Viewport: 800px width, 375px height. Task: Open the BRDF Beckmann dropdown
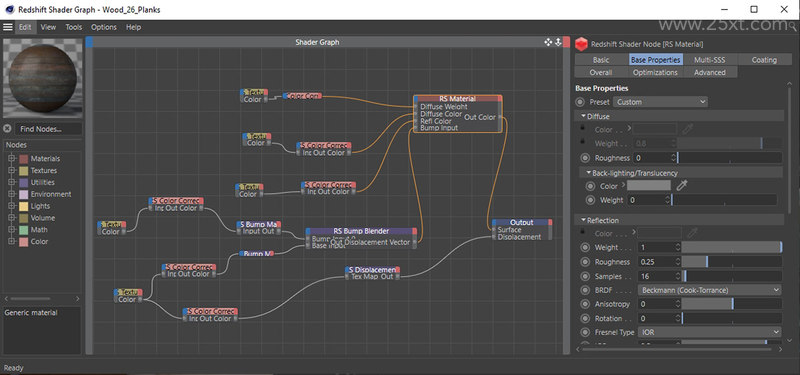[x=709, y=290]
